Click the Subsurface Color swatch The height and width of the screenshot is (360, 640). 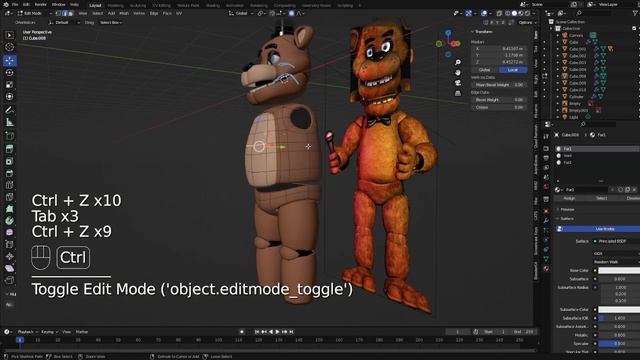click(x=619, y=309)
